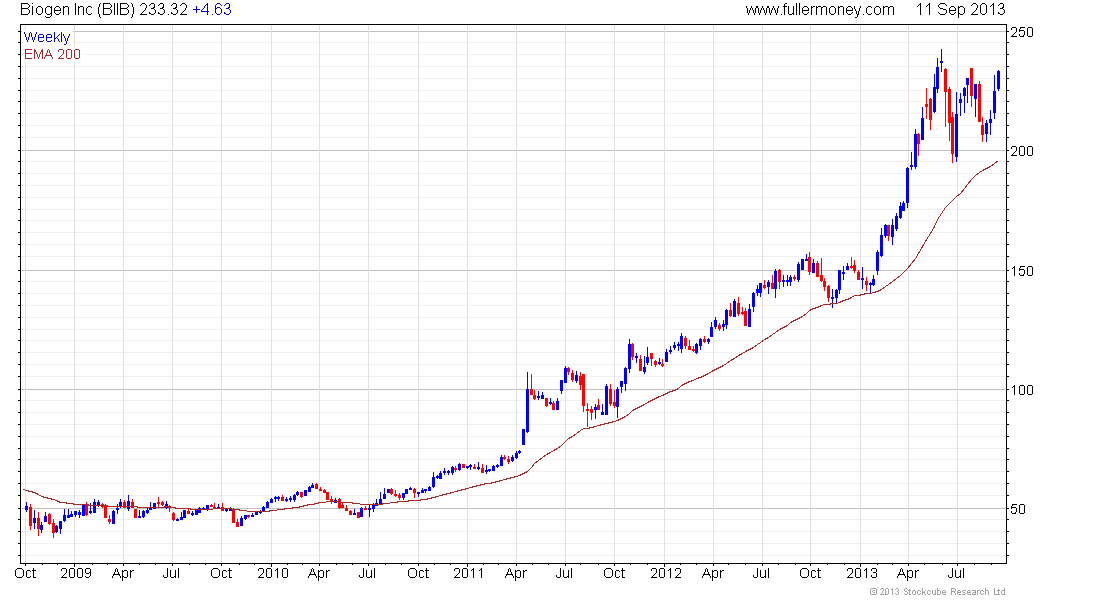
Task: Select the Apr 2011 time axis label
Action: 516,573
